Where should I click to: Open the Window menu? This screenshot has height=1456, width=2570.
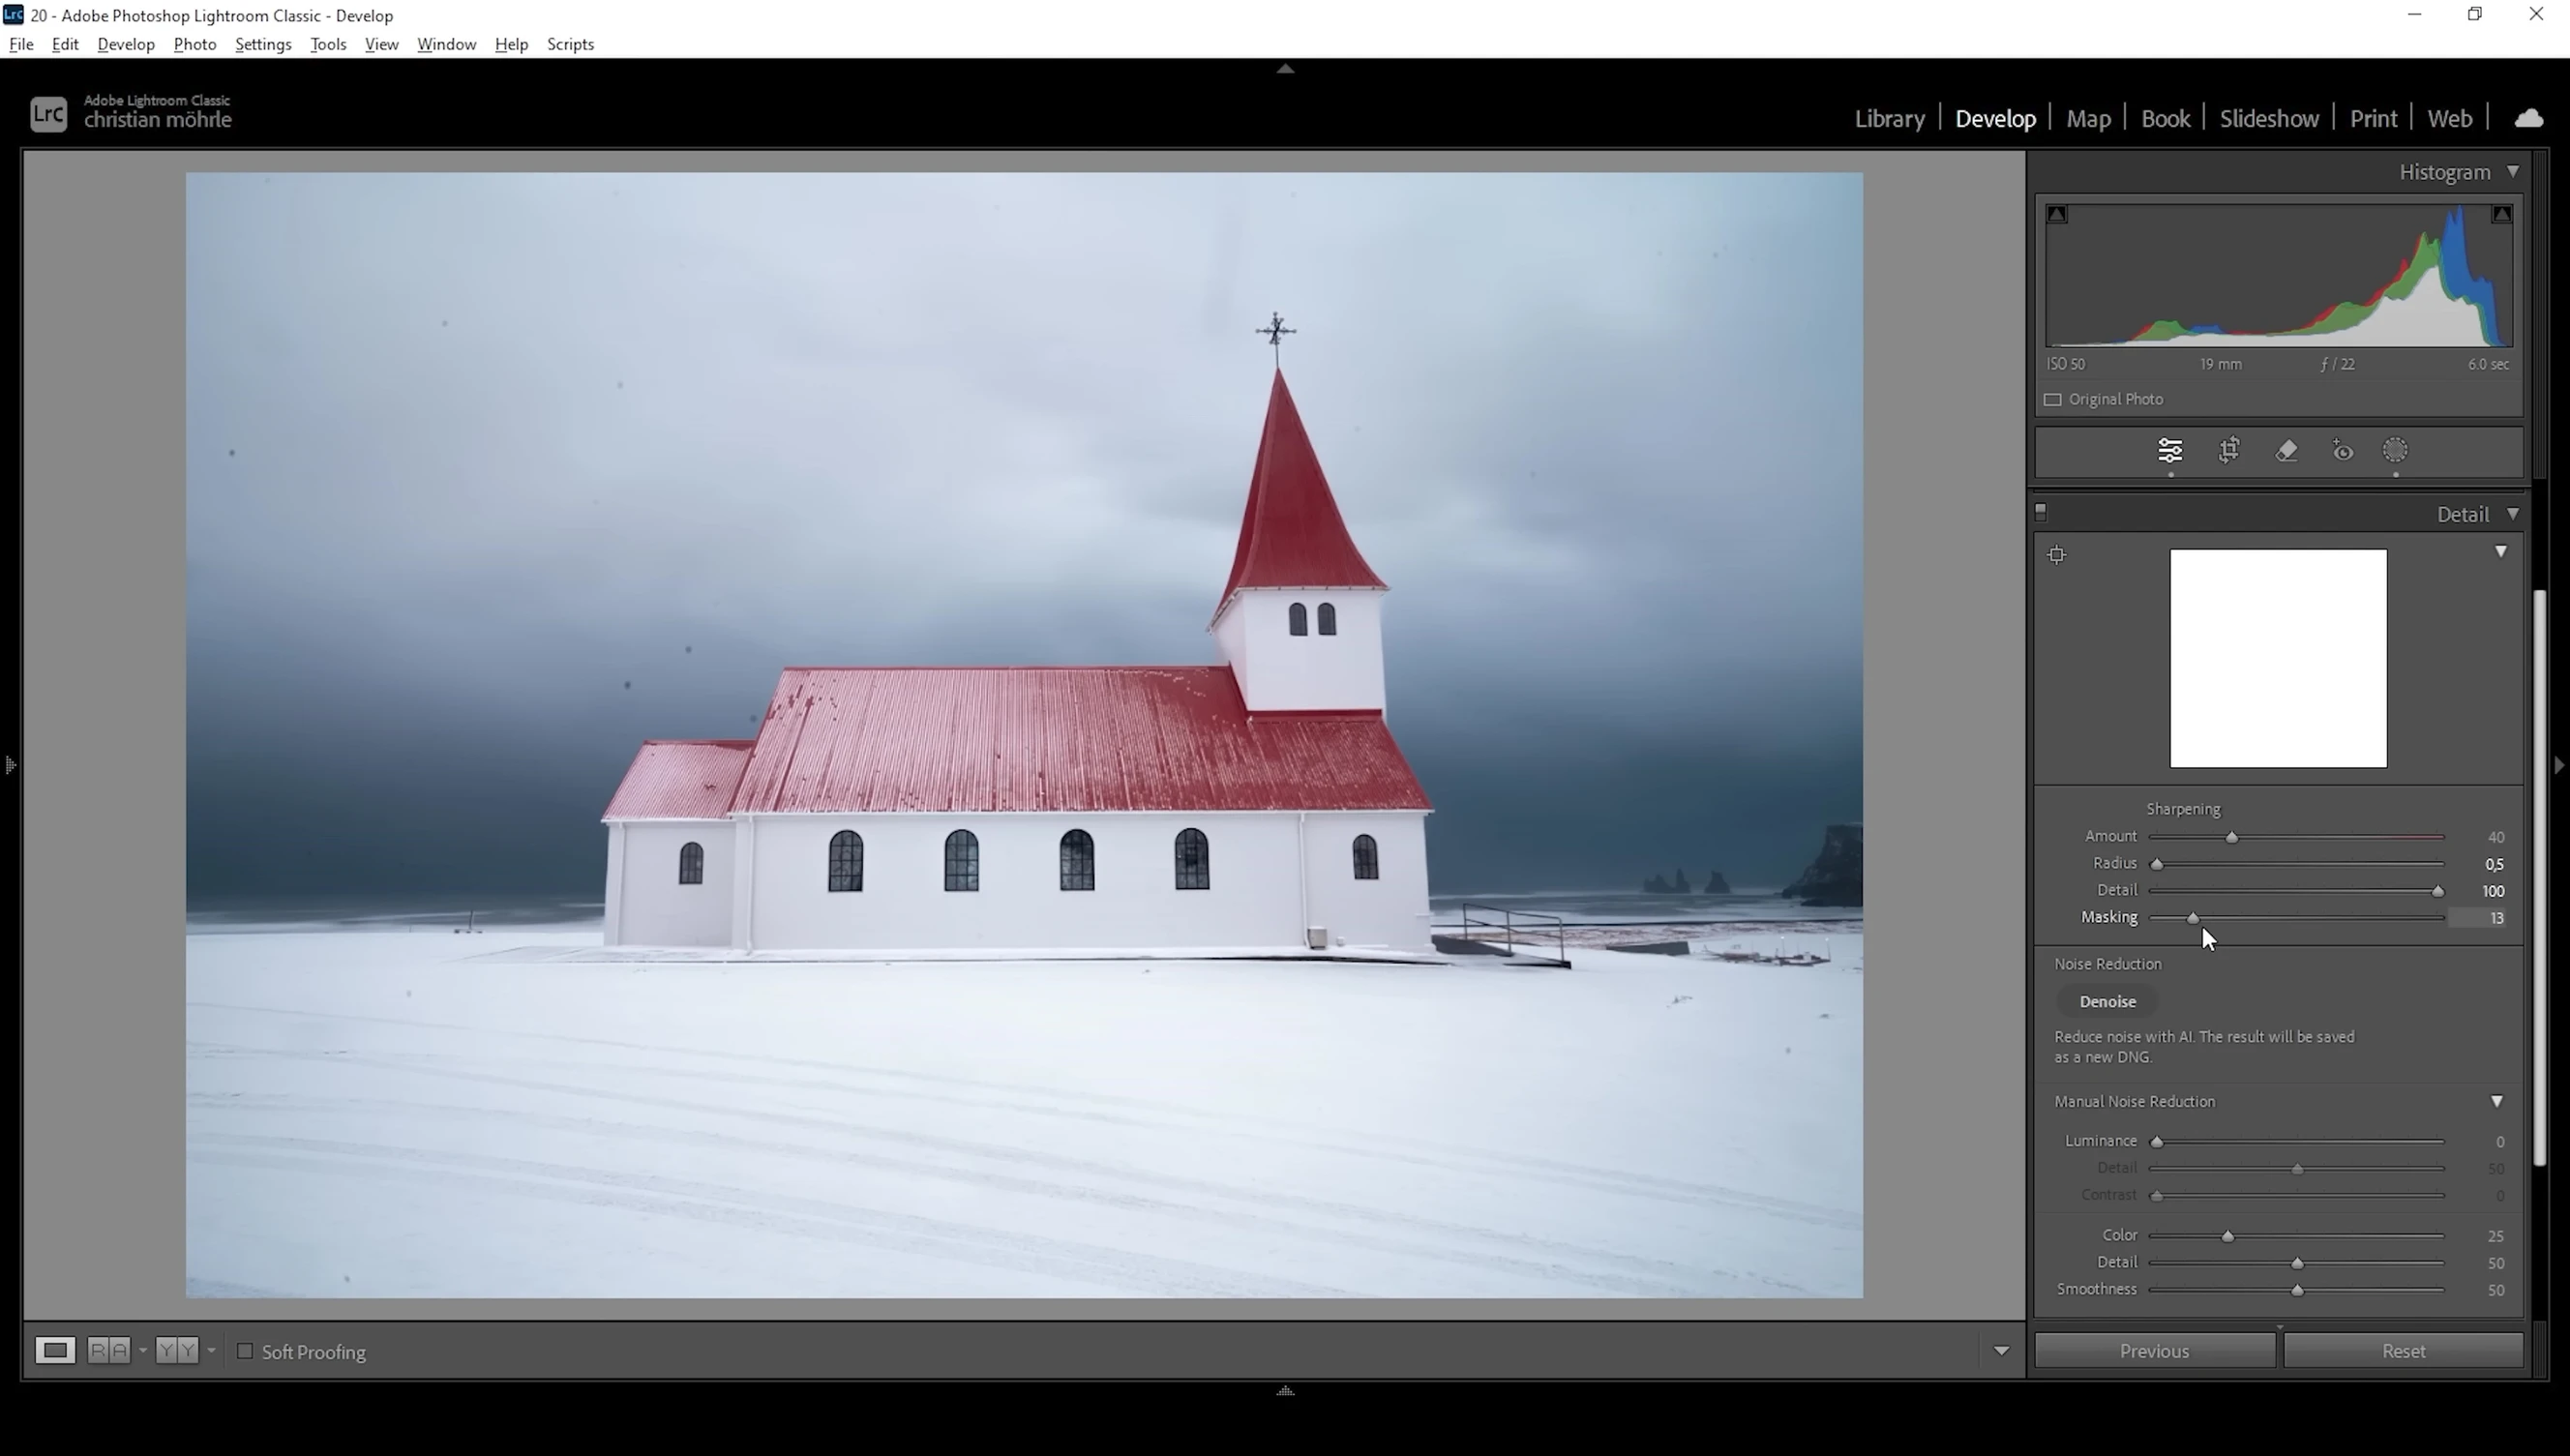point(446,44)
